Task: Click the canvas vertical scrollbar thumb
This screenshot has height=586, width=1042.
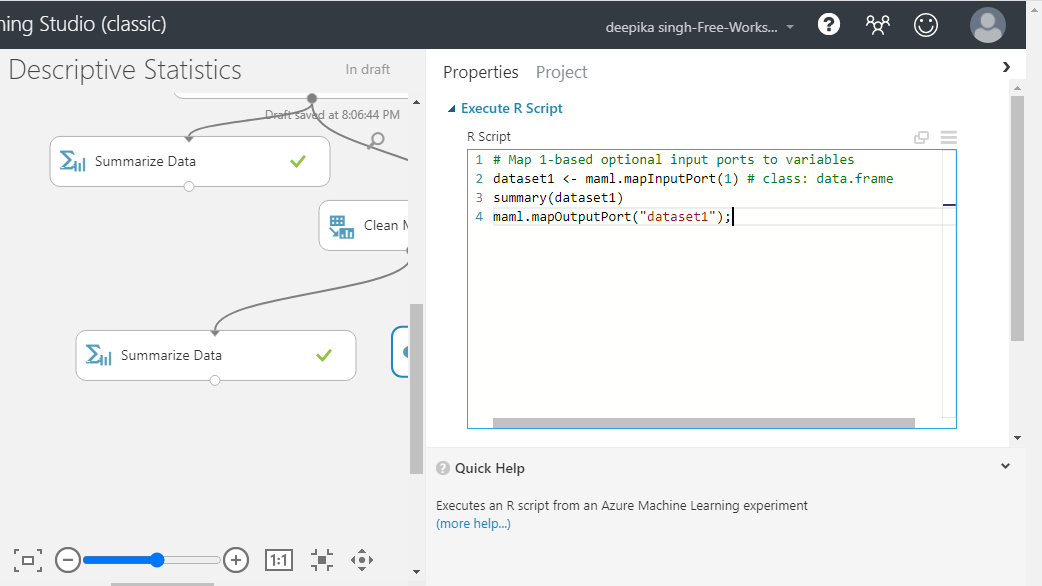Action: [417, 389]
